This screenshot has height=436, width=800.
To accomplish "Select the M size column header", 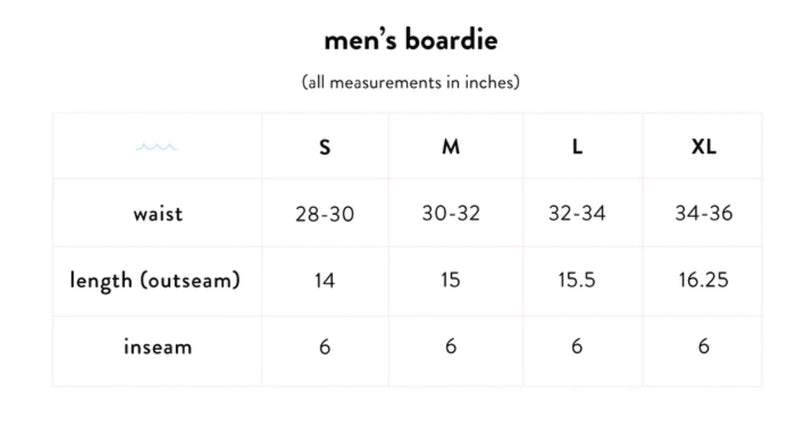I will coord(451,147).
